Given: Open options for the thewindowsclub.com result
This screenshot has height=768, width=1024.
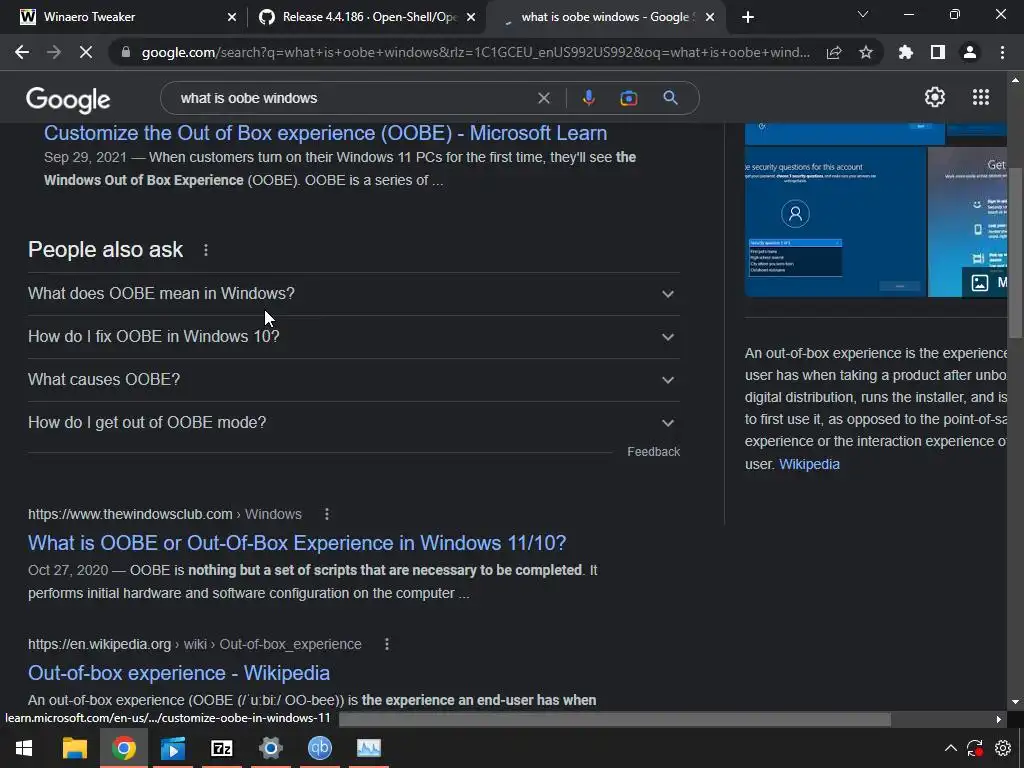Looking at the screenshot, I should click(x=327, y=515).
